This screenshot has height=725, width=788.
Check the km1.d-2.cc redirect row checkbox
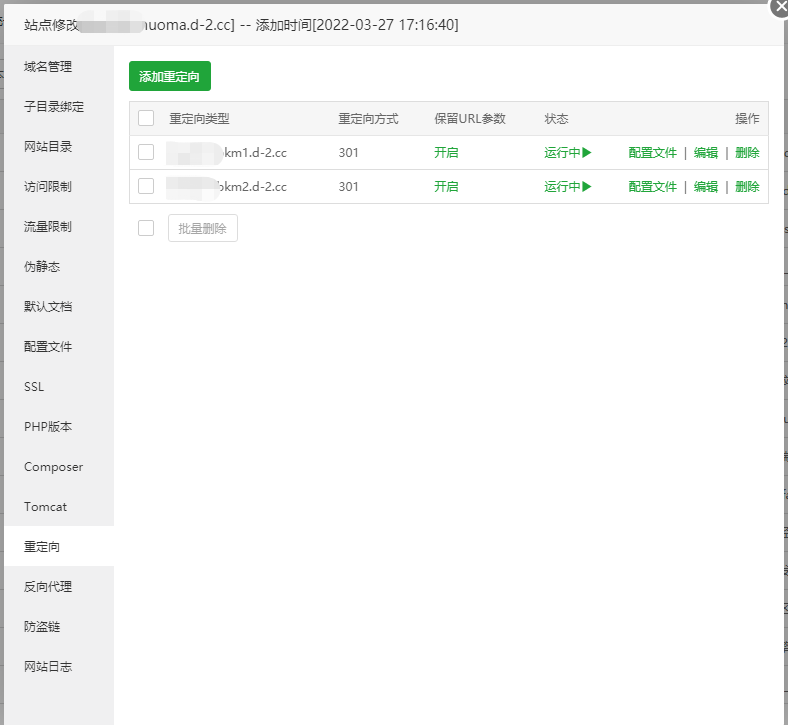(x=146, y=152)
